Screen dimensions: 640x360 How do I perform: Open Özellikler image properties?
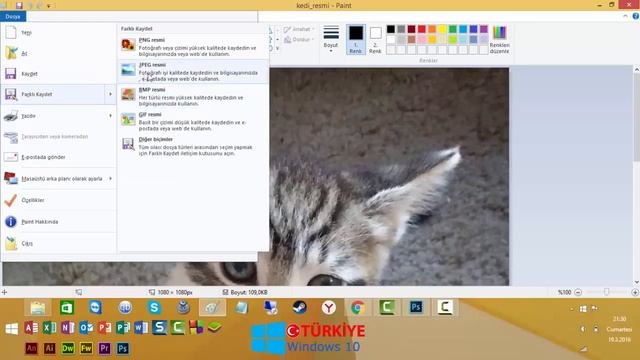point(58,200)
